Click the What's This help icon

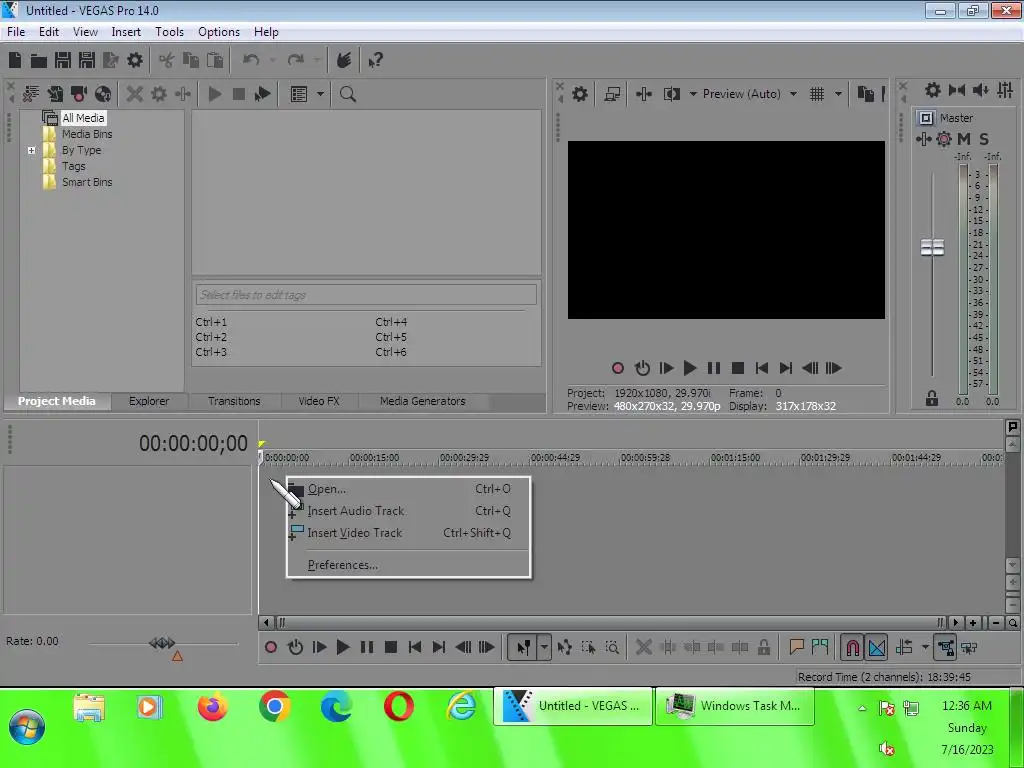(376, 61)
